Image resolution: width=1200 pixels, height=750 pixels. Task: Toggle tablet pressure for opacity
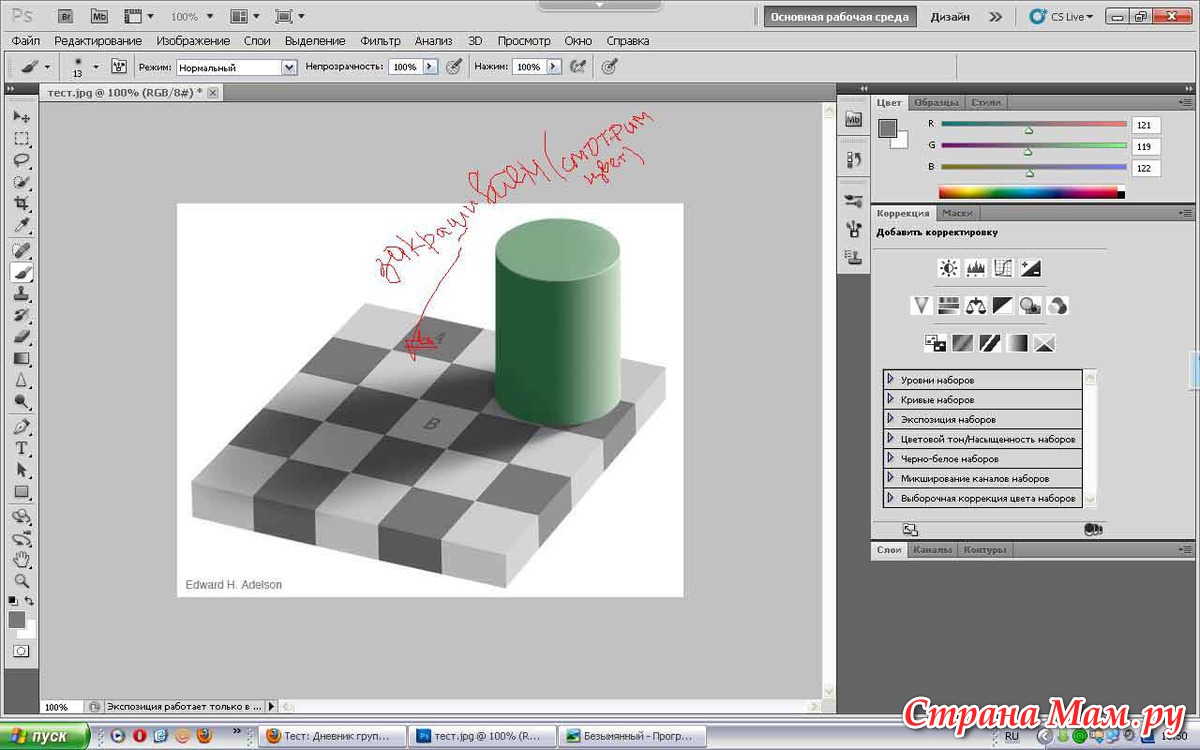tap(453, 67)
